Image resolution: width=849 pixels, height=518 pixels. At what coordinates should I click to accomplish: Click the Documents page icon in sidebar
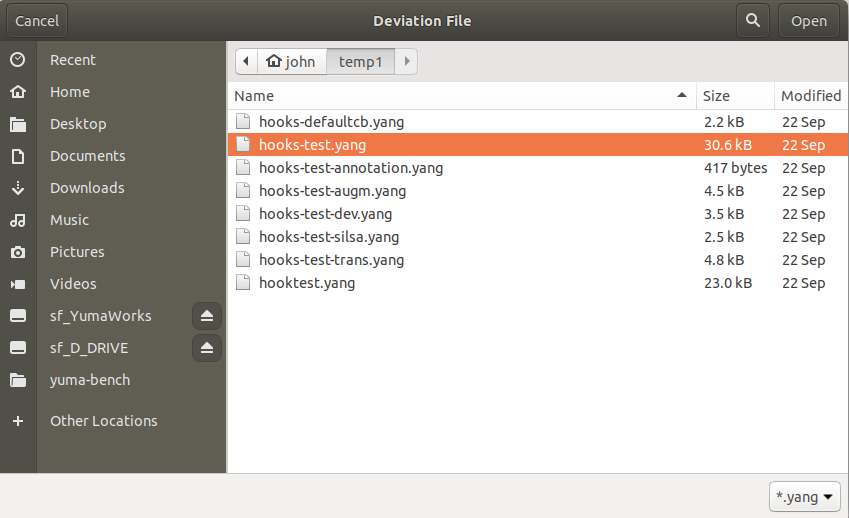pyautogui.click(x=17, y=156)
